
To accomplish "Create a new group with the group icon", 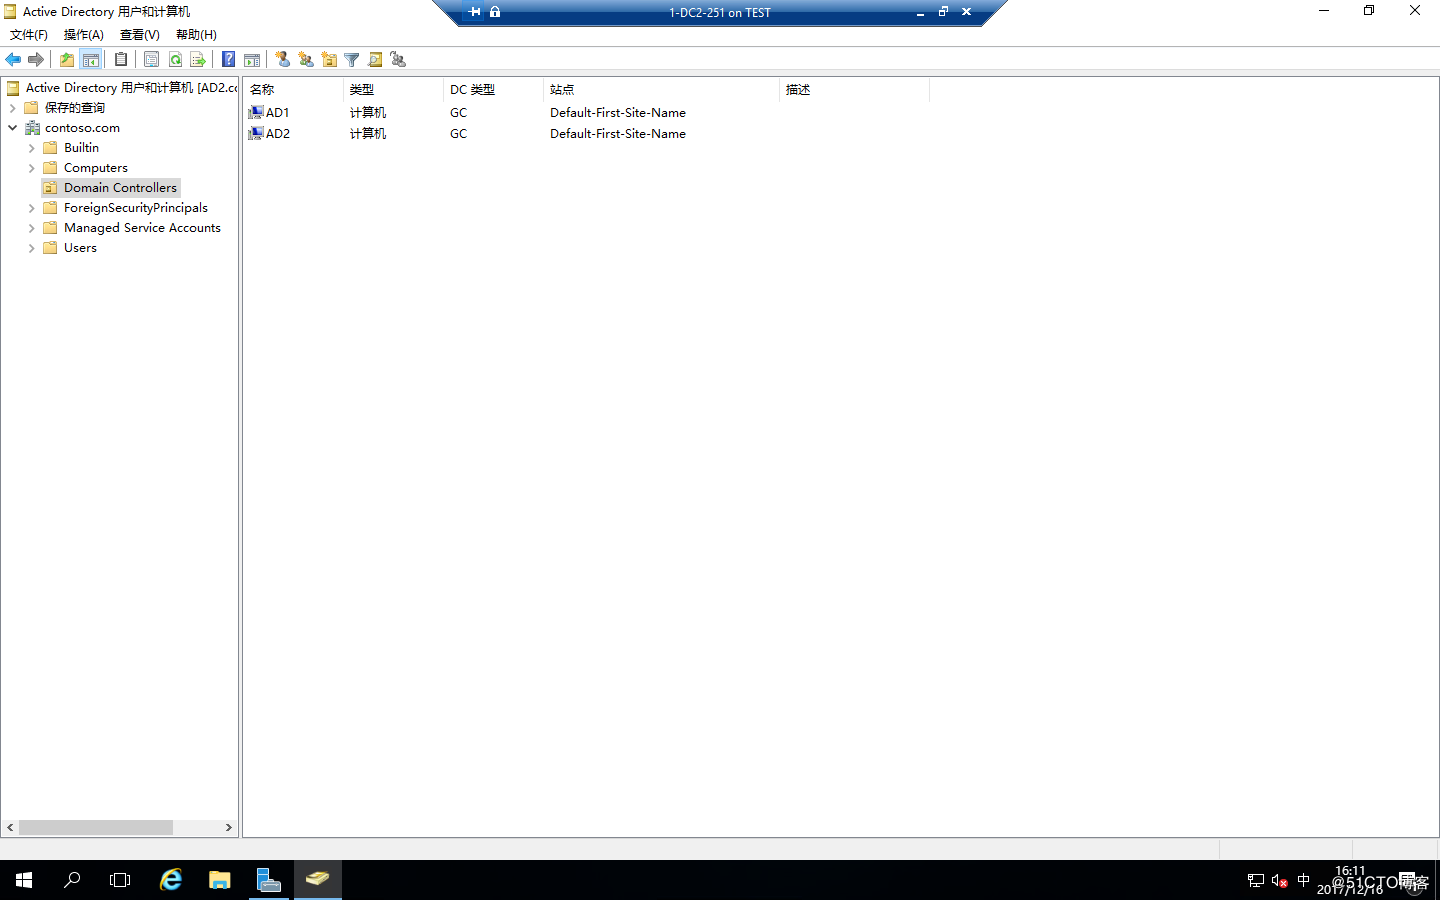I will coord(306,60).
